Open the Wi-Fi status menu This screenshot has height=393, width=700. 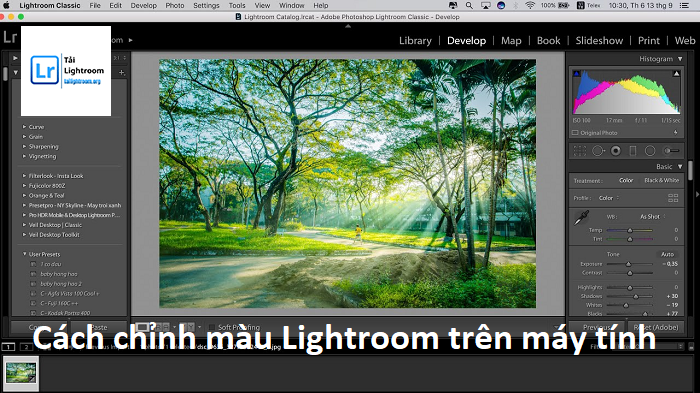[x=530, y=5]
